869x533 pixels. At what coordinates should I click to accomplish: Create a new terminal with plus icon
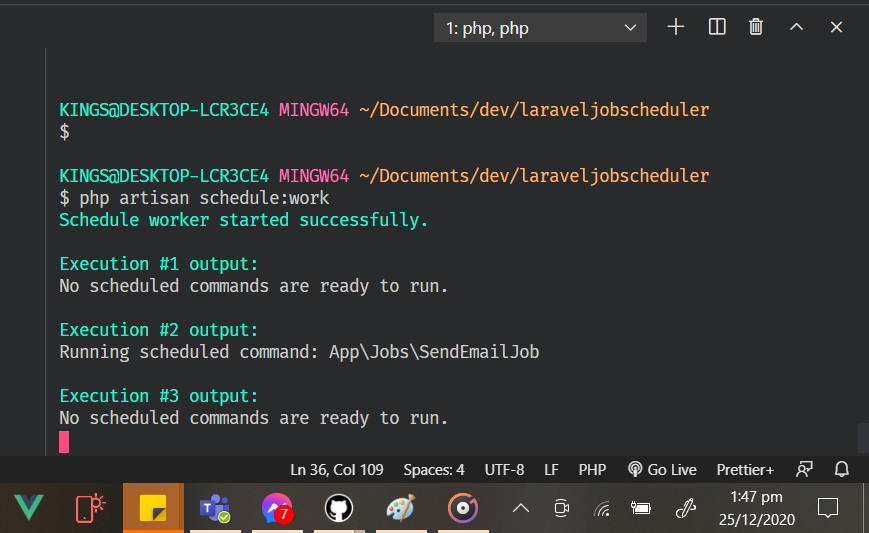pos(676,27)
